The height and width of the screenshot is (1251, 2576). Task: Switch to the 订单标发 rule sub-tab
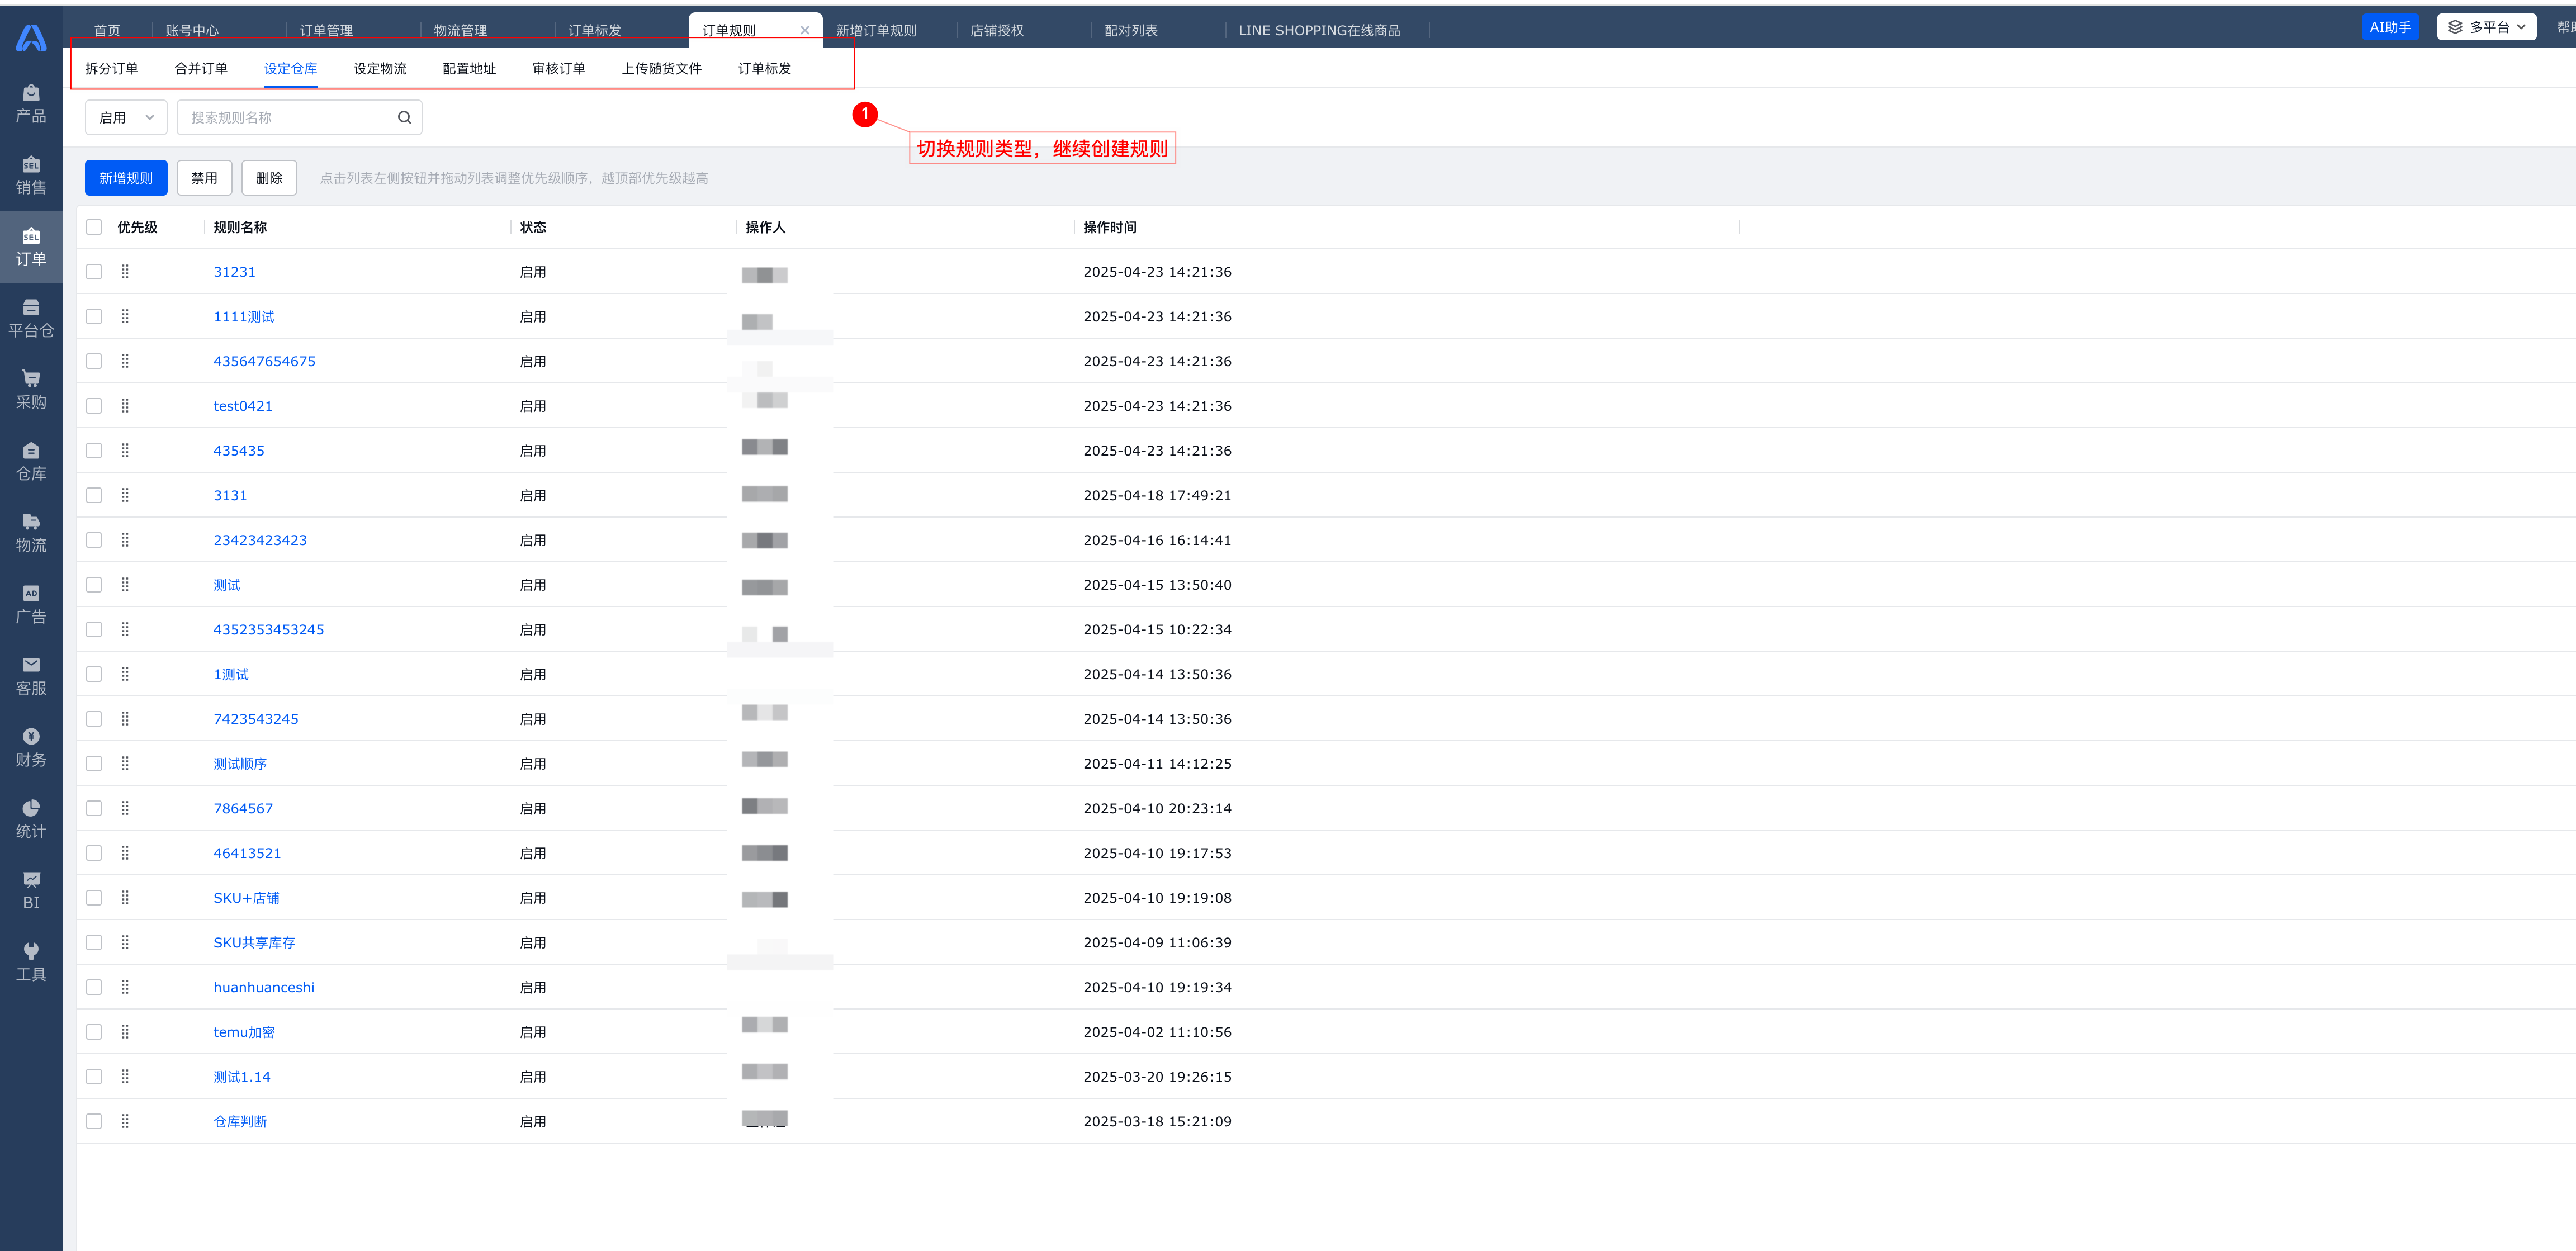764,68
